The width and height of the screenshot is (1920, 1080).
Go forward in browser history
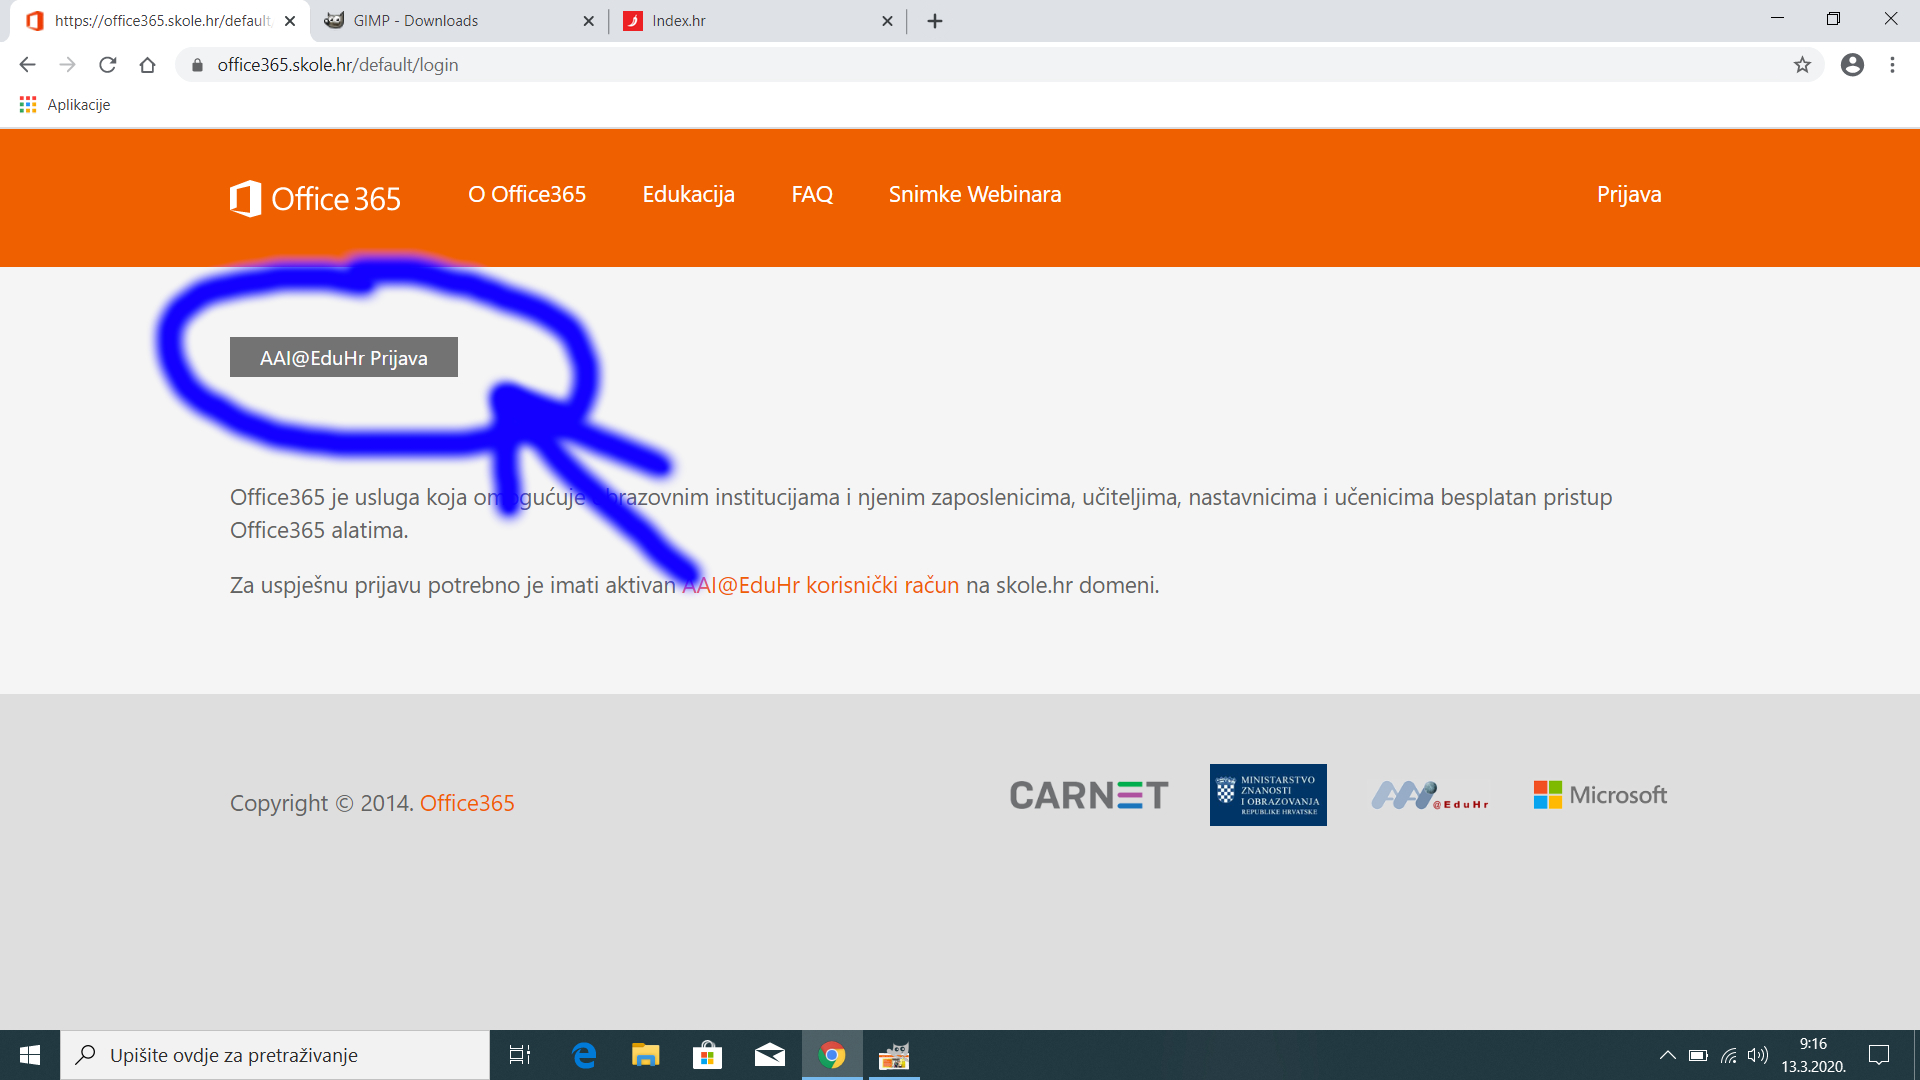[67, 65]
